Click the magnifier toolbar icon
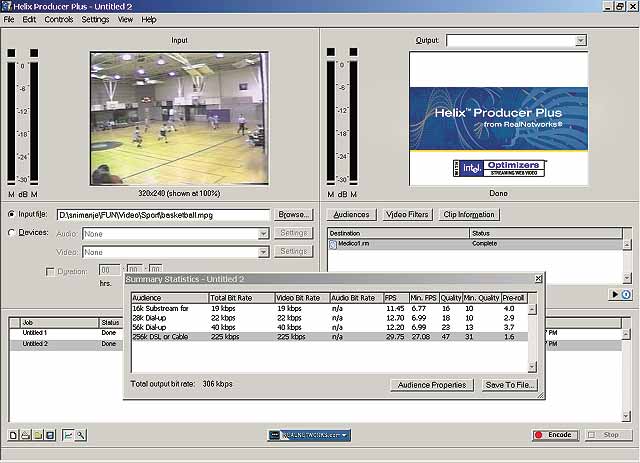The width and height of the screenshot is (640, 463). (x=80, y=435)
